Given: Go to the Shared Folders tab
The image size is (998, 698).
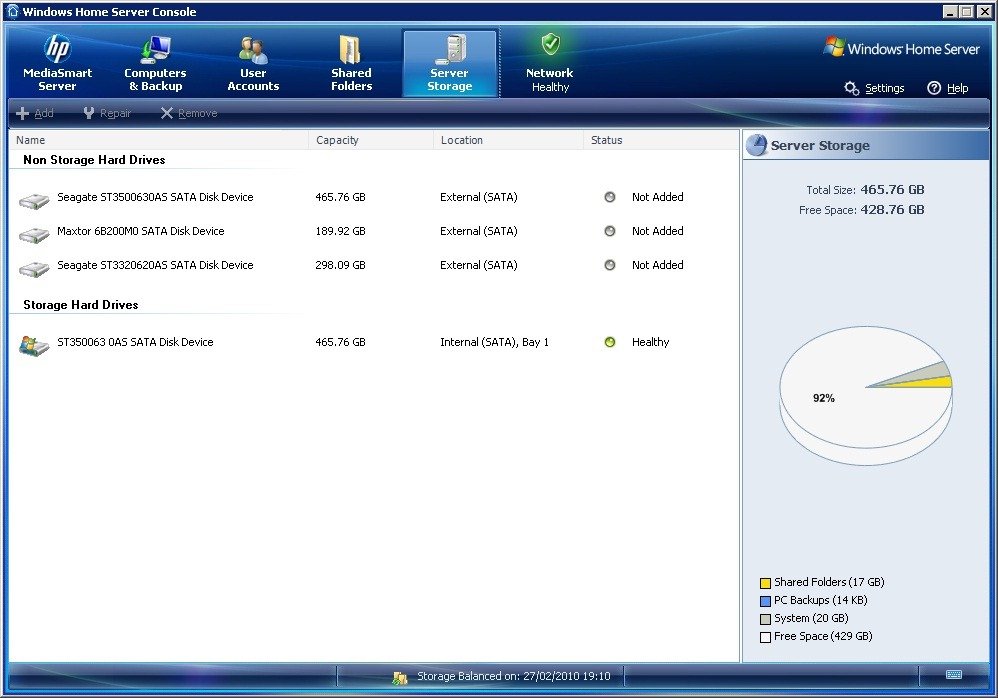Looking at the screenshot, I should coord(351,63).
